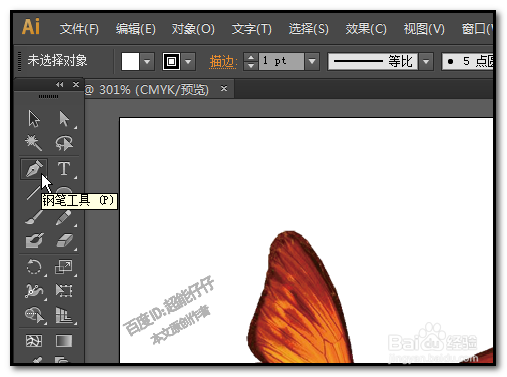Select the Shape Builder tool
This screenshot has width=507, height=377.
[x=35, y=315]
